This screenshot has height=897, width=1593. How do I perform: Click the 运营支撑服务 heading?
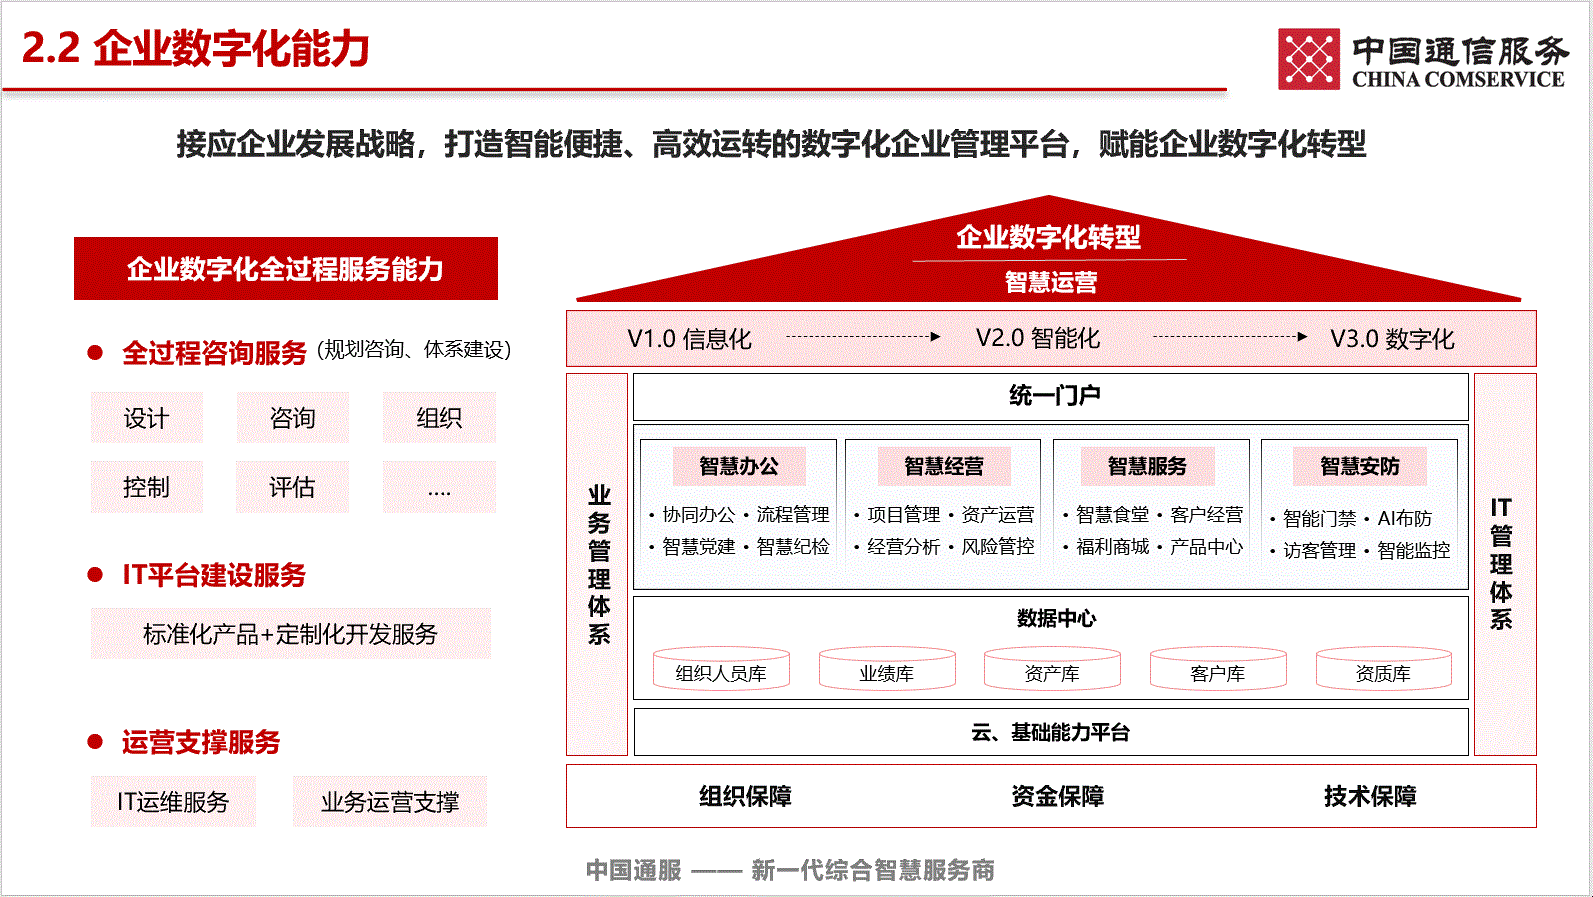click(201, 742)
